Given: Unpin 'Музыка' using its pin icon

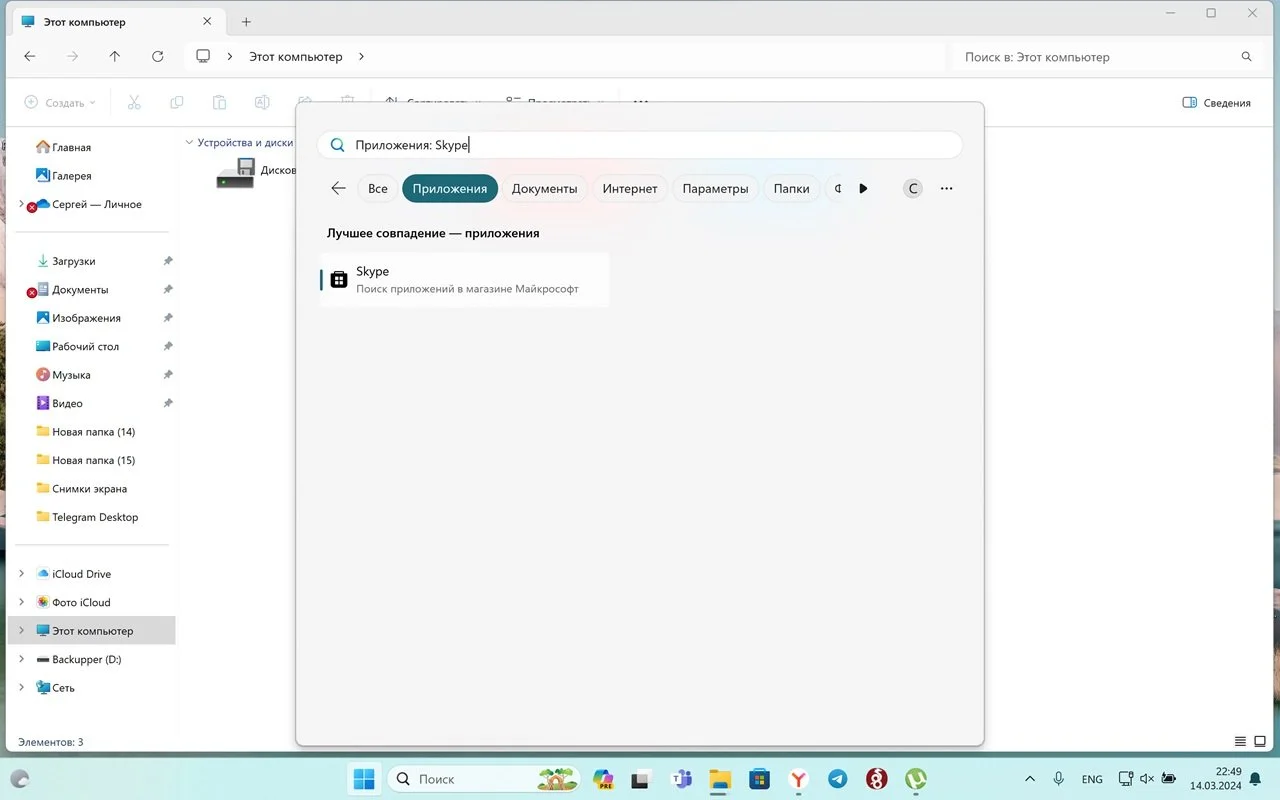Looking at the screenshot, I should 168,375.
